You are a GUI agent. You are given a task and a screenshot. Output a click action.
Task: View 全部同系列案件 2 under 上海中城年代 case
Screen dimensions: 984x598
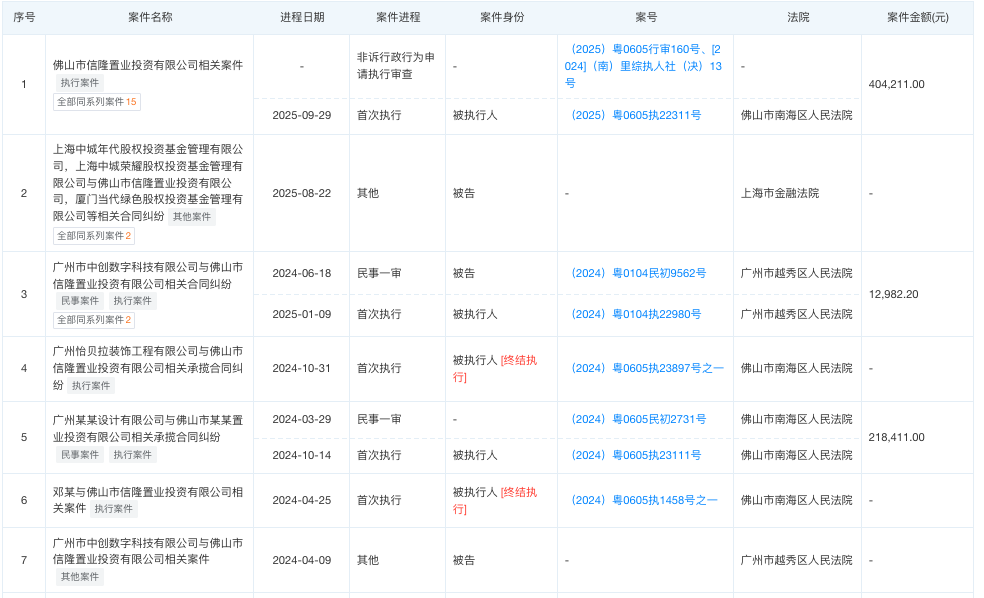click(94, 236)
